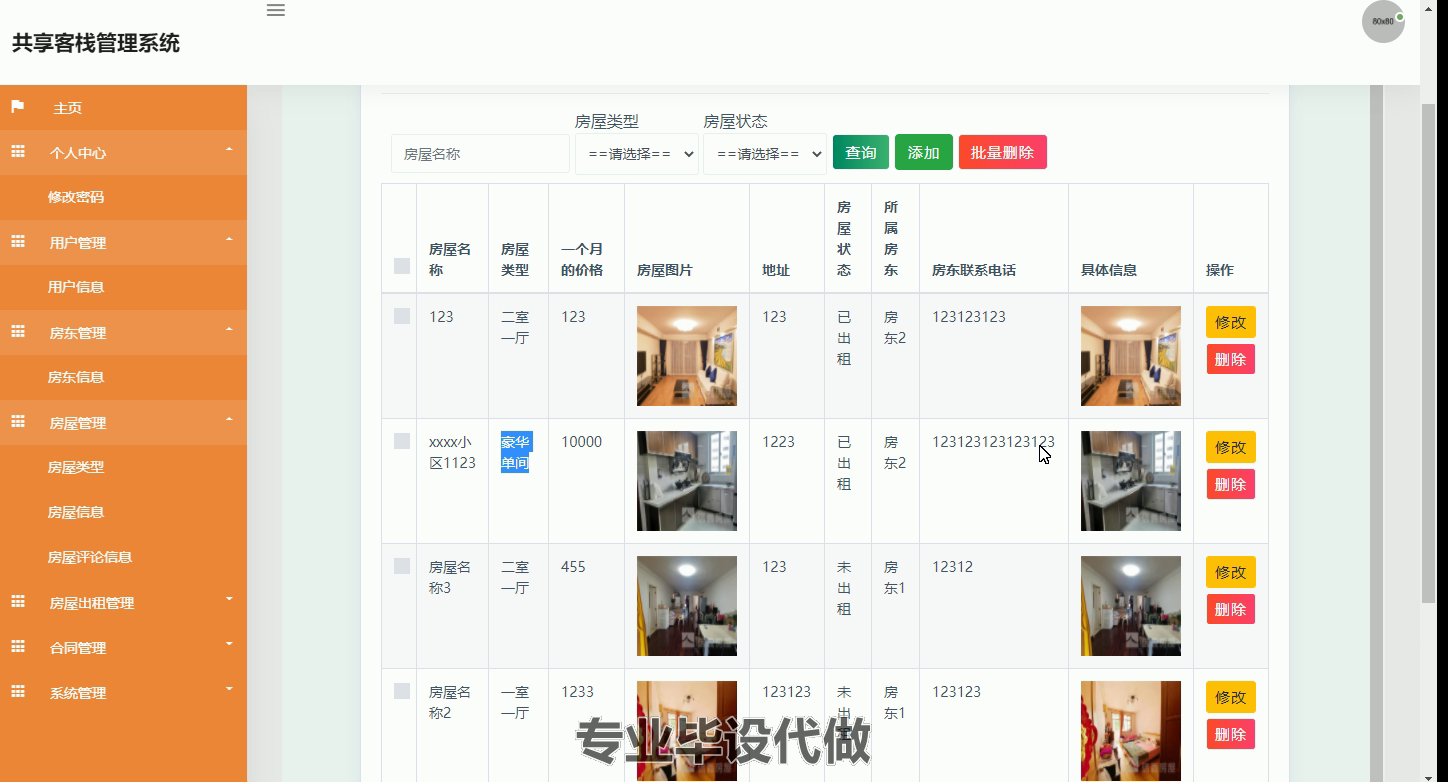
Task: Open 房屋图片 thumbnail in row xxxx小区1123
Action: point(687,481)
